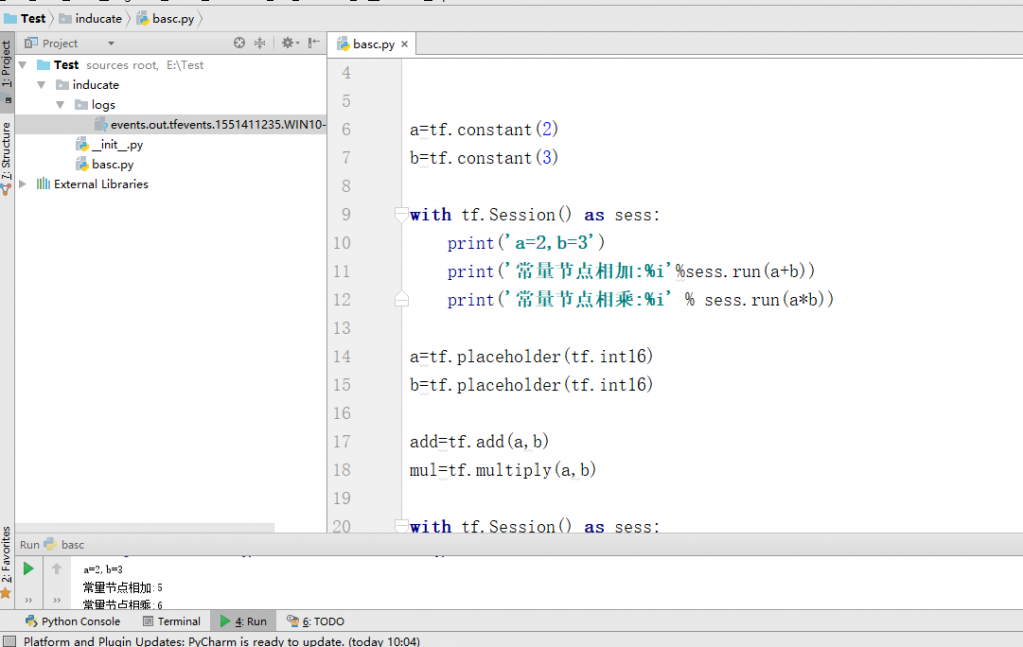1023x647 pixels.
Task: Switch to the Terminal tab
Action: click(178, 621)
